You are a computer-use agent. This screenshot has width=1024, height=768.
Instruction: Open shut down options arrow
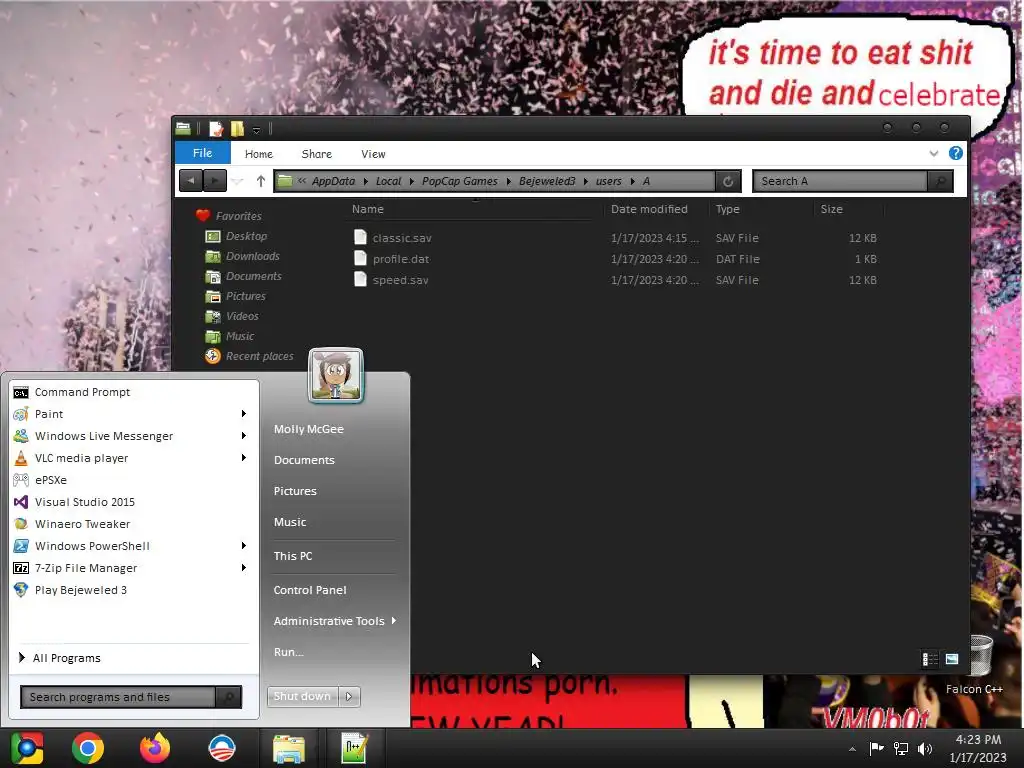349,696
